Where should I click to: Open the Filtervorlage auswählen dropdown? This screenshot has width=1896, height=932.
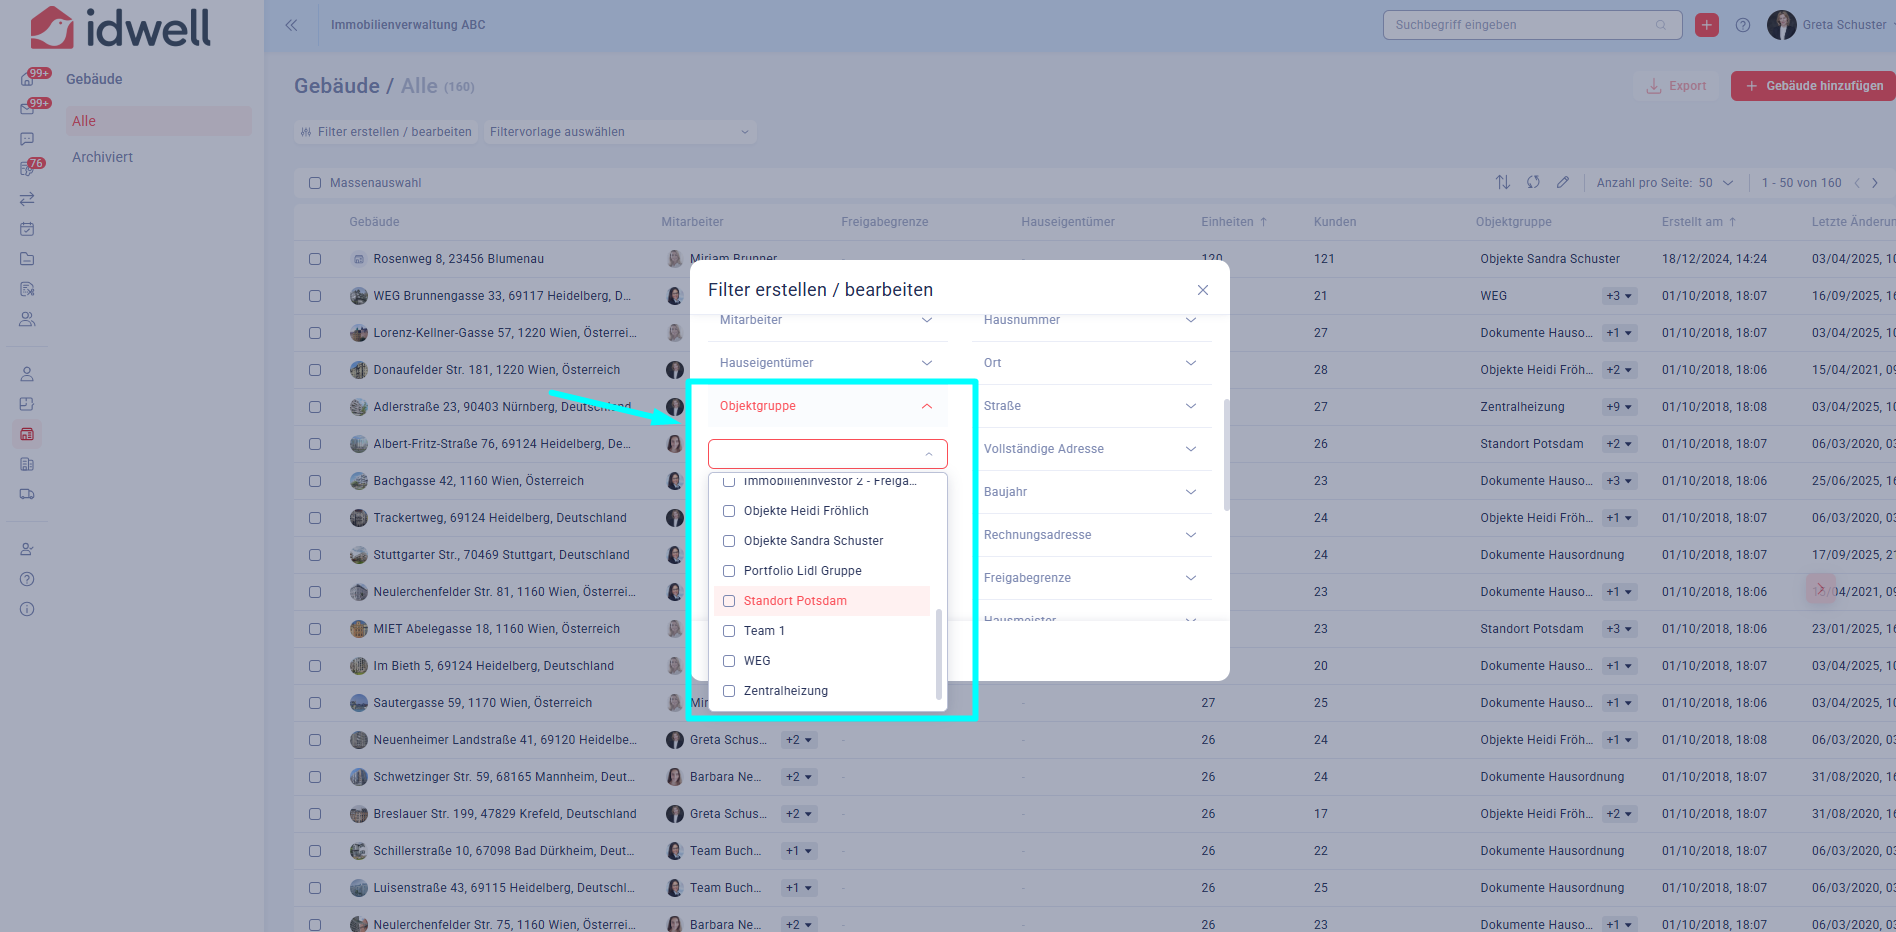[x=618, y=132]
